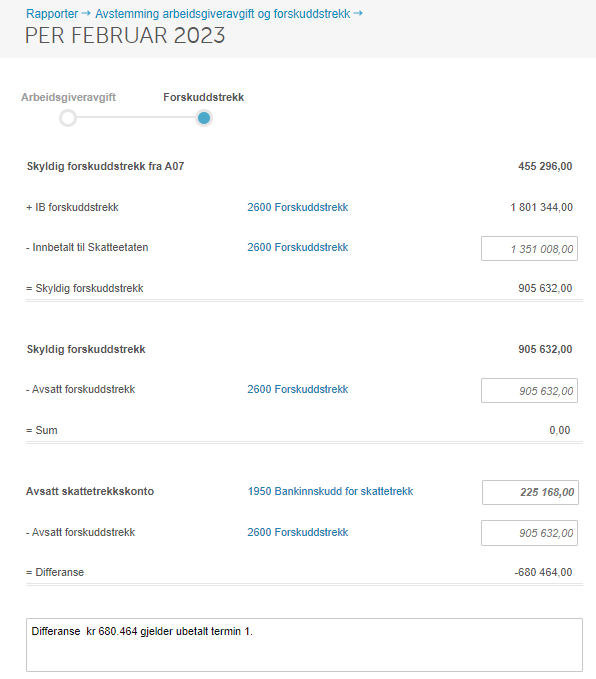The height and width of the screenshot is (679, 596).
Task: Open 2600 Forskuddstrekk in the Innbetalt til Skatteetaten row
Action: (298, 247)
